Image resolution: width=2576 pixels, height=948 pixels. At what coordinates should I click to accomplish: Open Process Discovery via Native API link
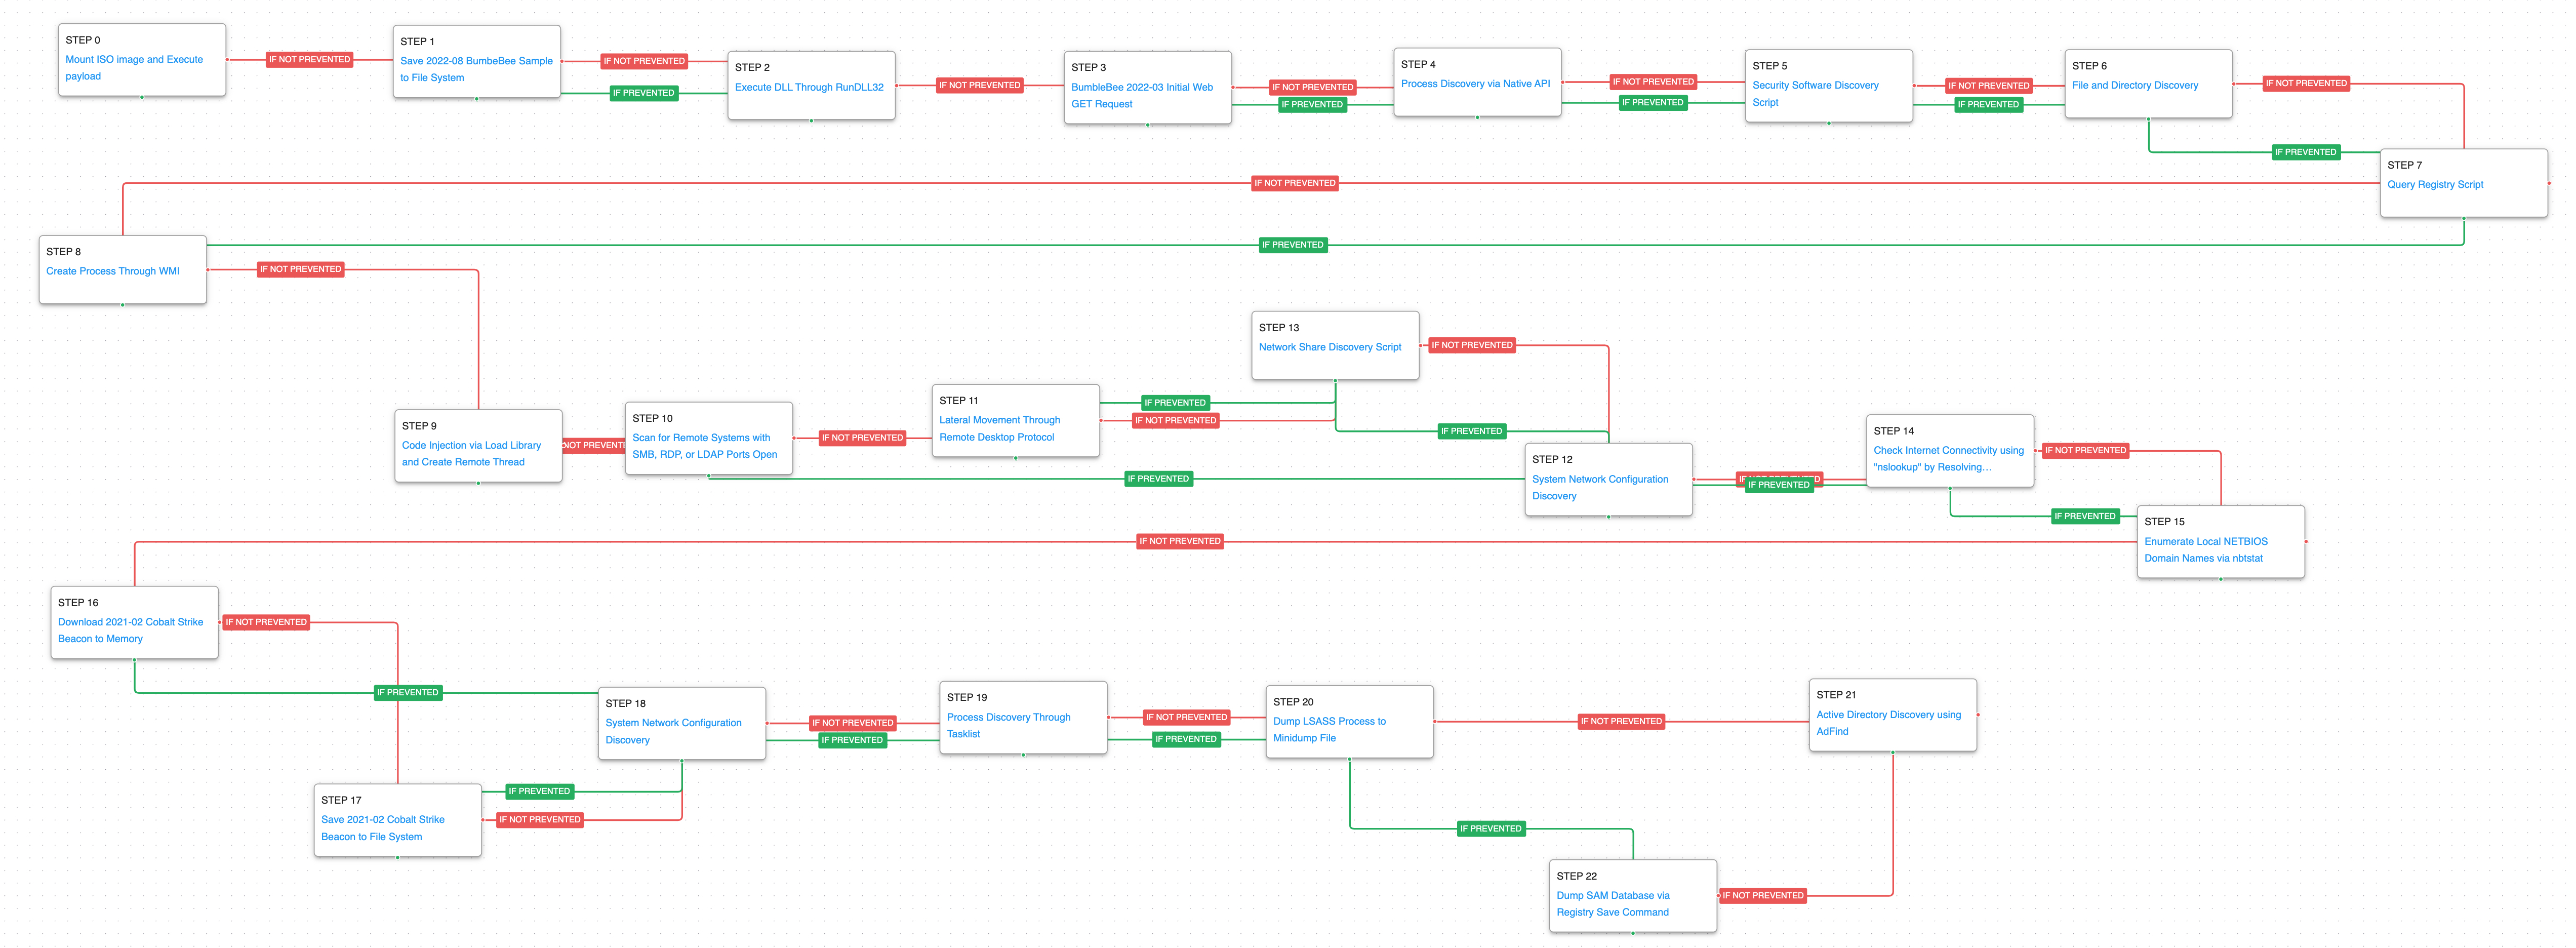pos(1475,84)
